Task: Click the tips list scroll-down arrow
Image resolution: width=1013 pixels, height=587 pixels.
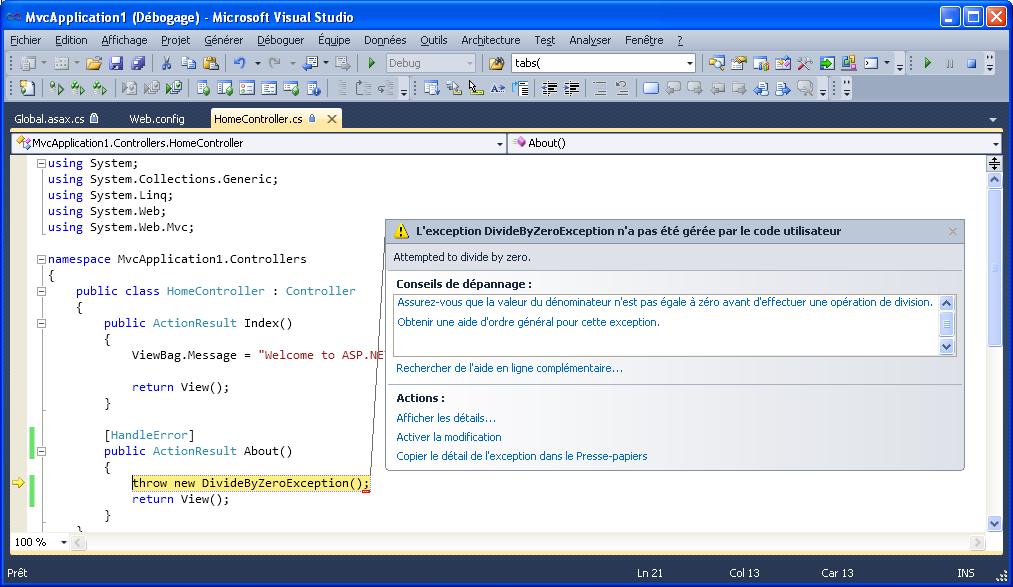Action: click(x=946, y=347)
